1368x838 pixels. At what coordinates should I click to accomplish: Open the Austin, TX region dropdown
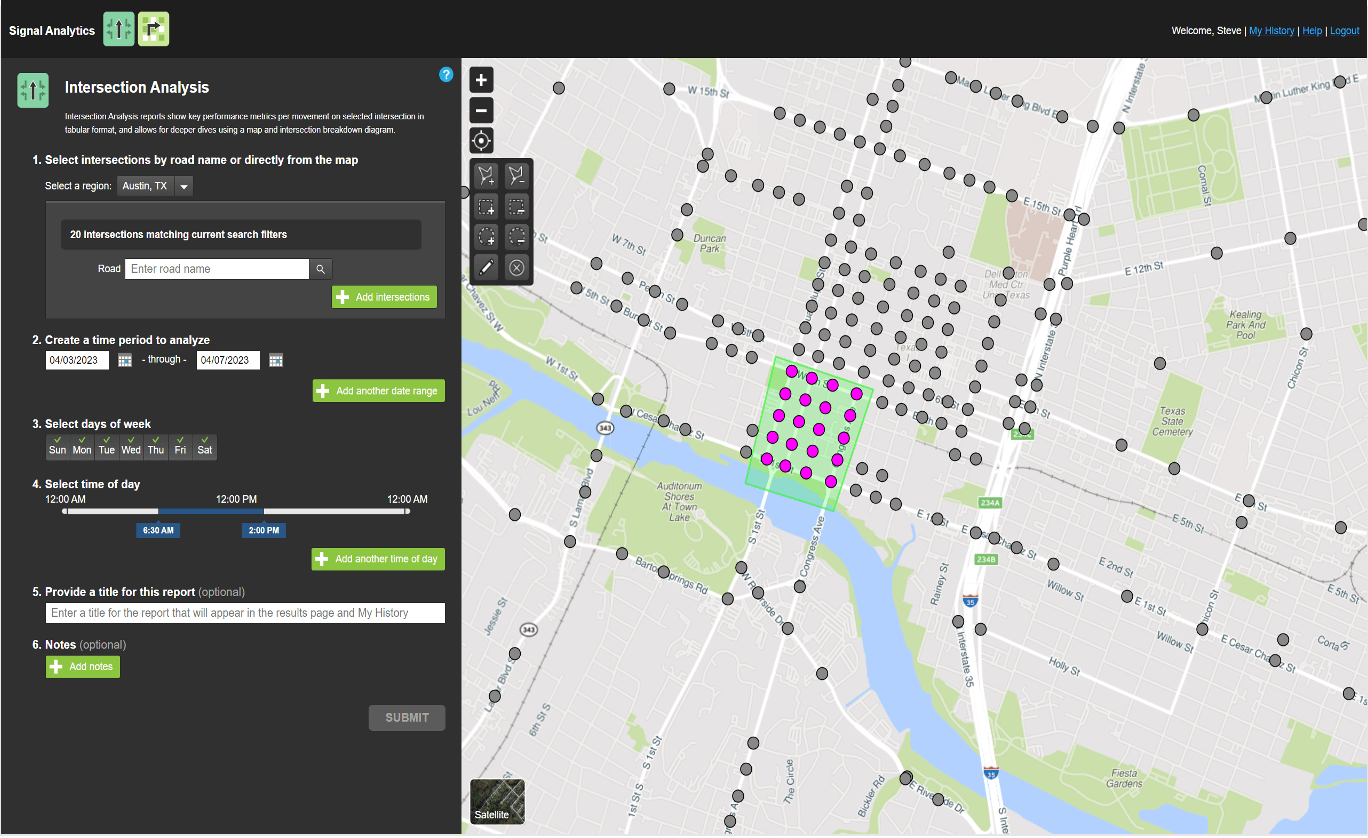[x=155, y=186]
